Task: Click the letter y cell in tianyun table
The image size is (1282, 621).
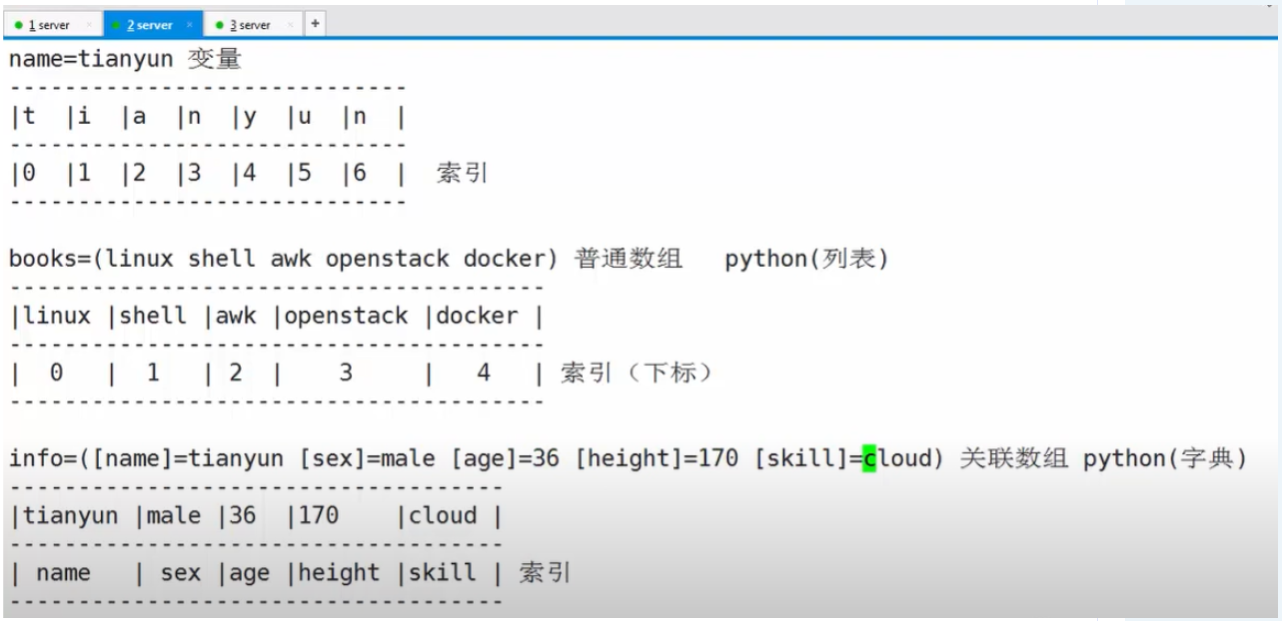Action: [249, 117]
